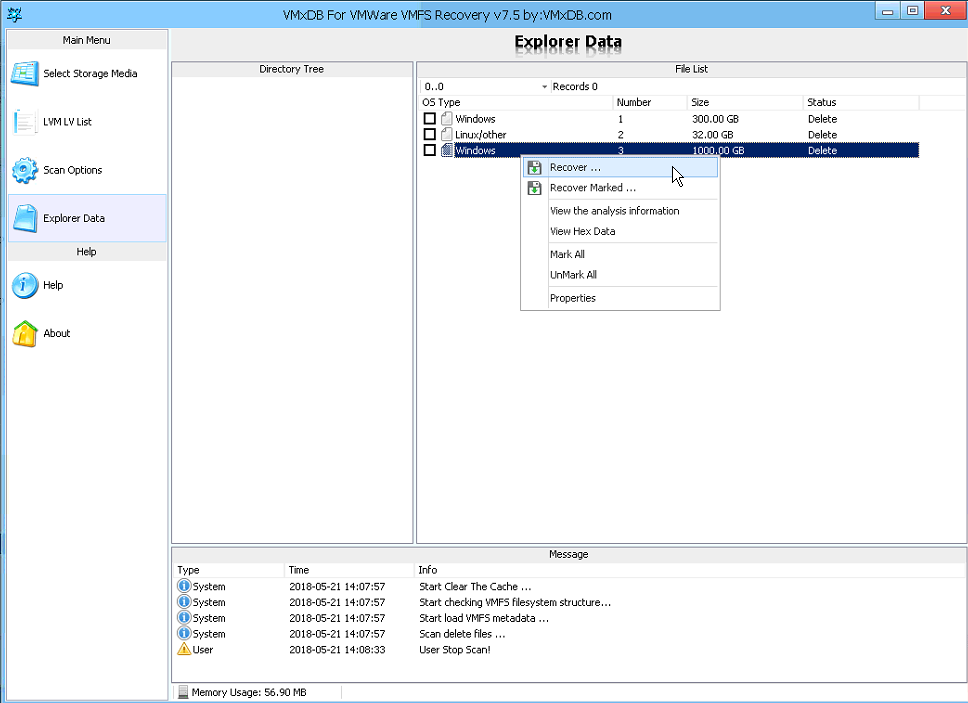
Task: Click the Type column header in Message panel
Action: point(228,570)
